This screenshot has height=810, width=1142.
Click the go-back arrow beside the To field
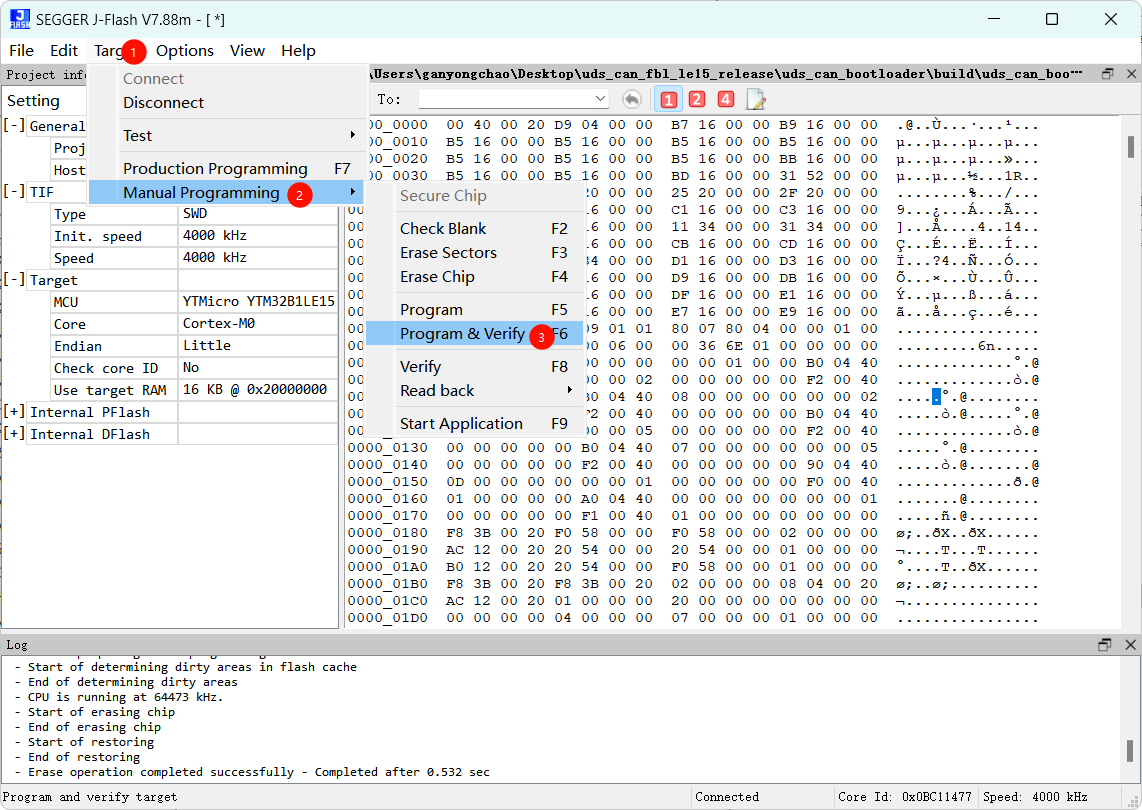click(x=632, y=99)
